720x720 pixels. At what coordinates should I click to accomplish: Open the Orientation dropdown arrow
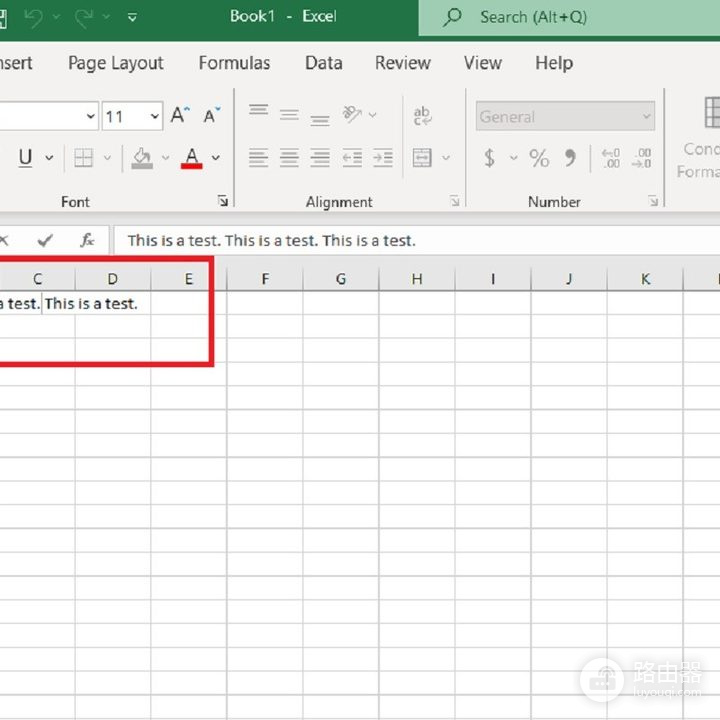point(372,114)
